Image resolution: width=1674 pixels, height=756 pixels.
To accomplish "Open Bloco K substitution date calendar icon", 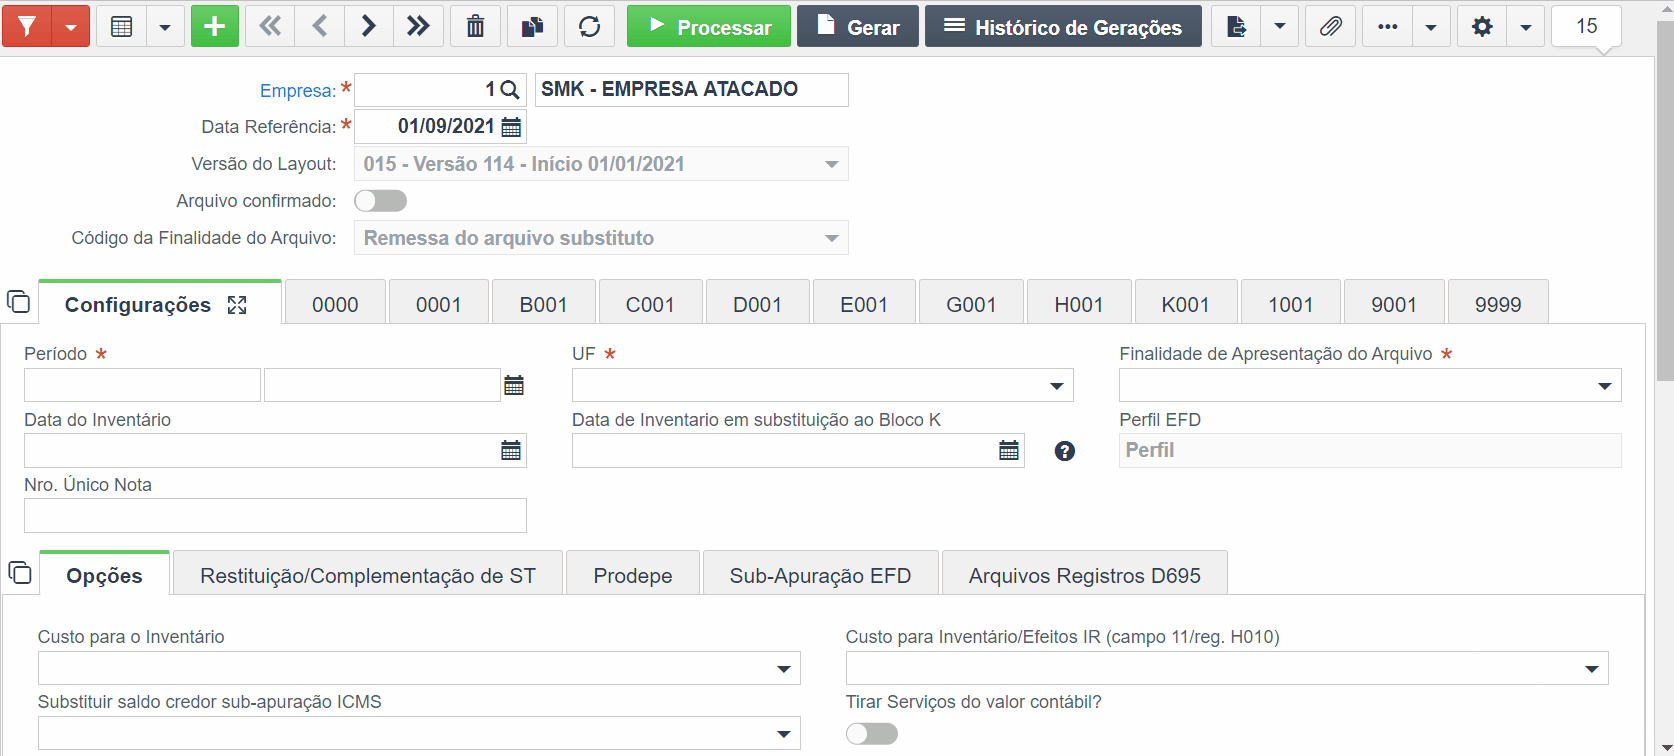I will point(1009,451).
